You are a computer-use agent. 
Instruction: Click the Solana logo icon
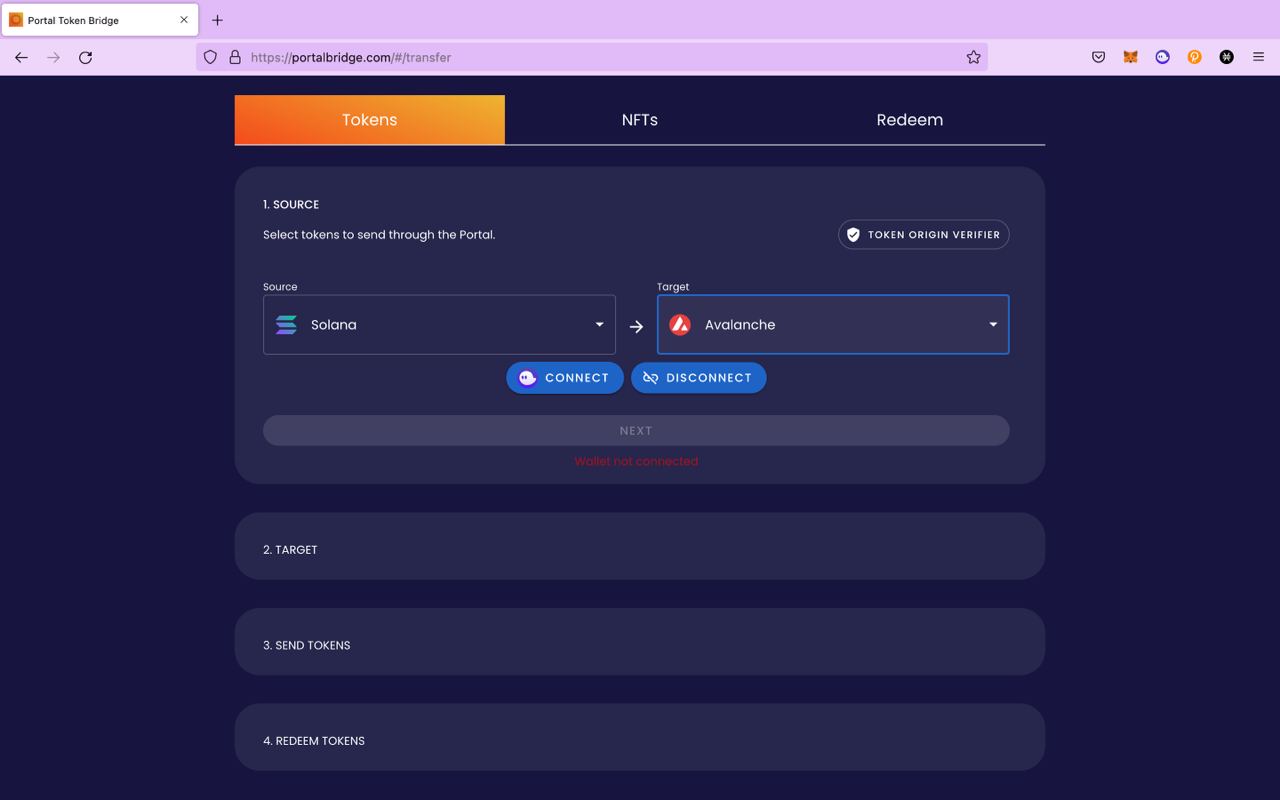click(x=286, y=325)
